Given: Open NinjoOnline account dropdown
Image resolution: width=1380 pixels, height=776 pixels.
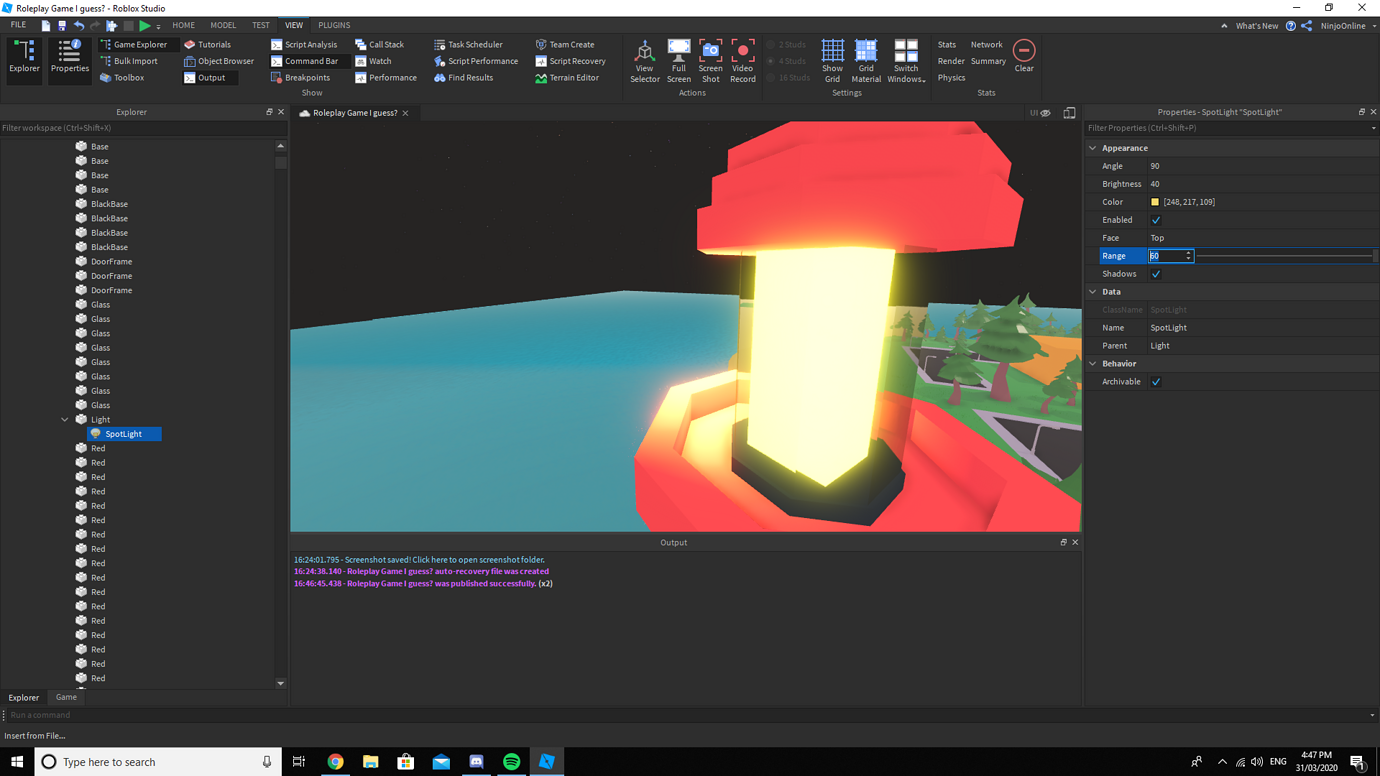Looking at the screenshot, I should (1347, 25).
